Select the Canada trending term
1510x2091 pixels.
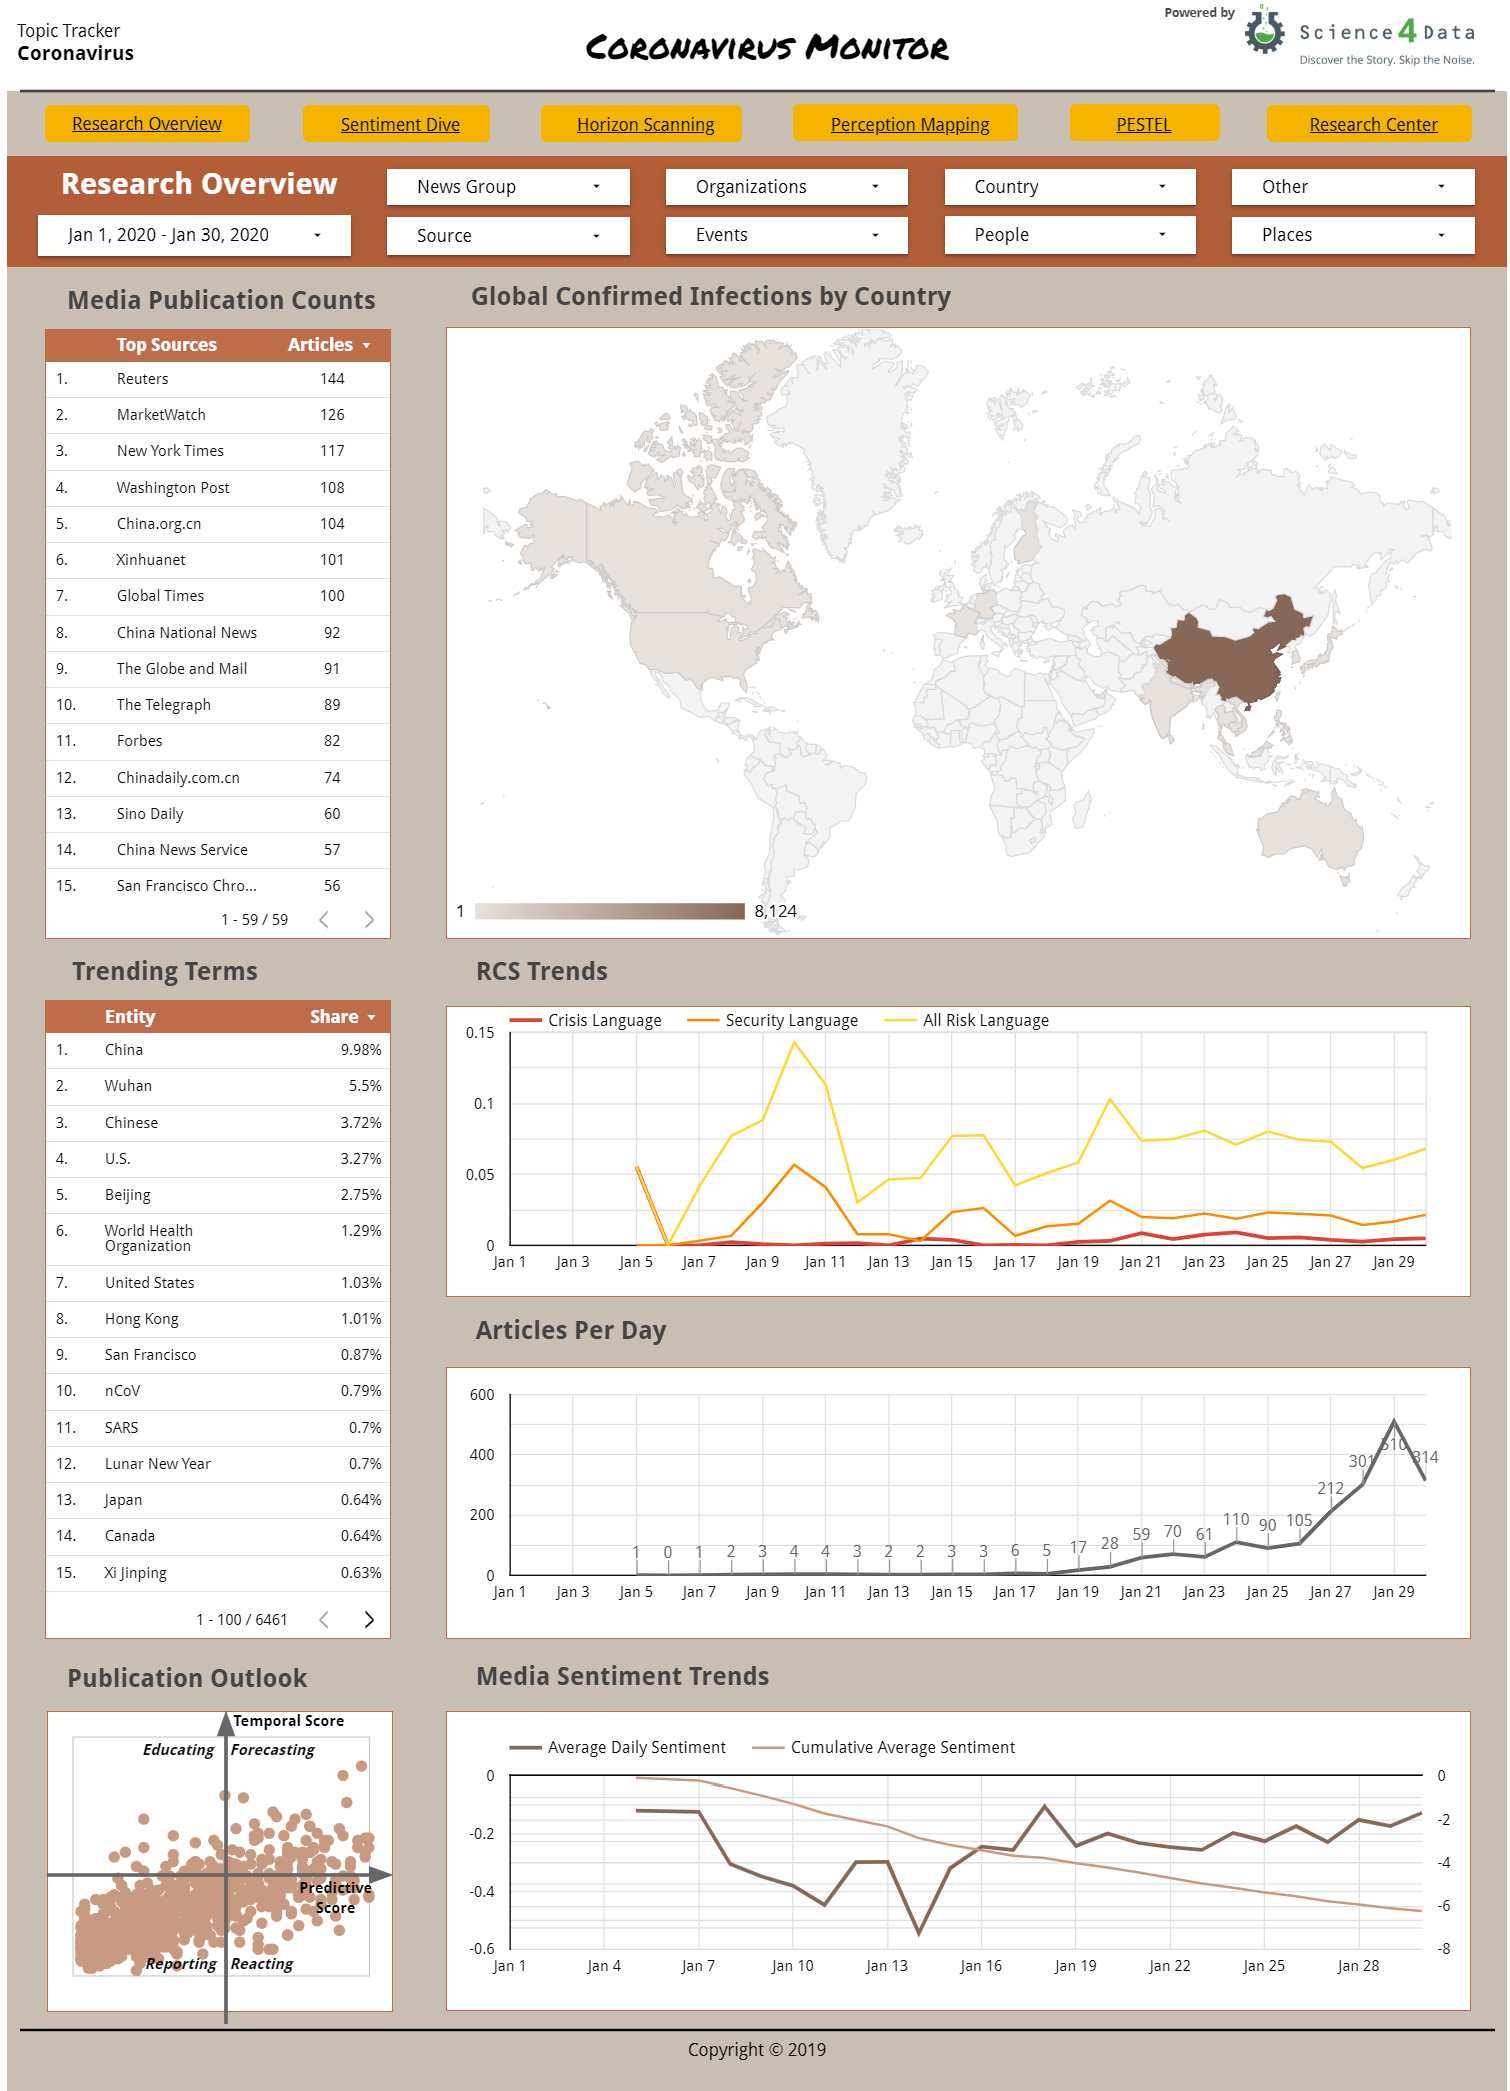218,1536
